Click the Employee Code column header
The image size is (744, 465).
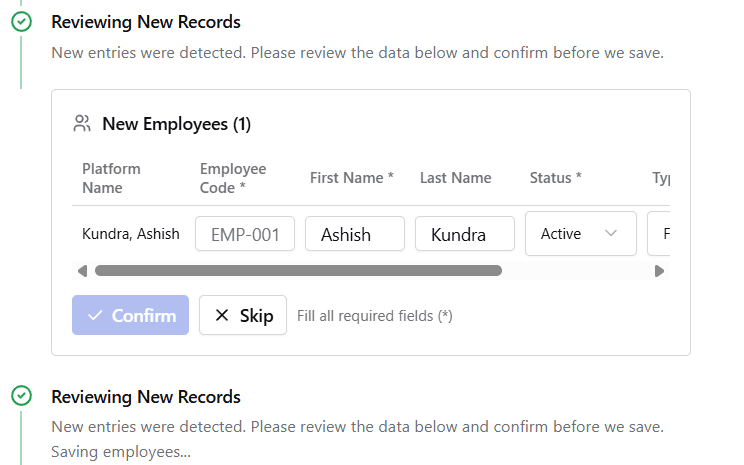233,178
